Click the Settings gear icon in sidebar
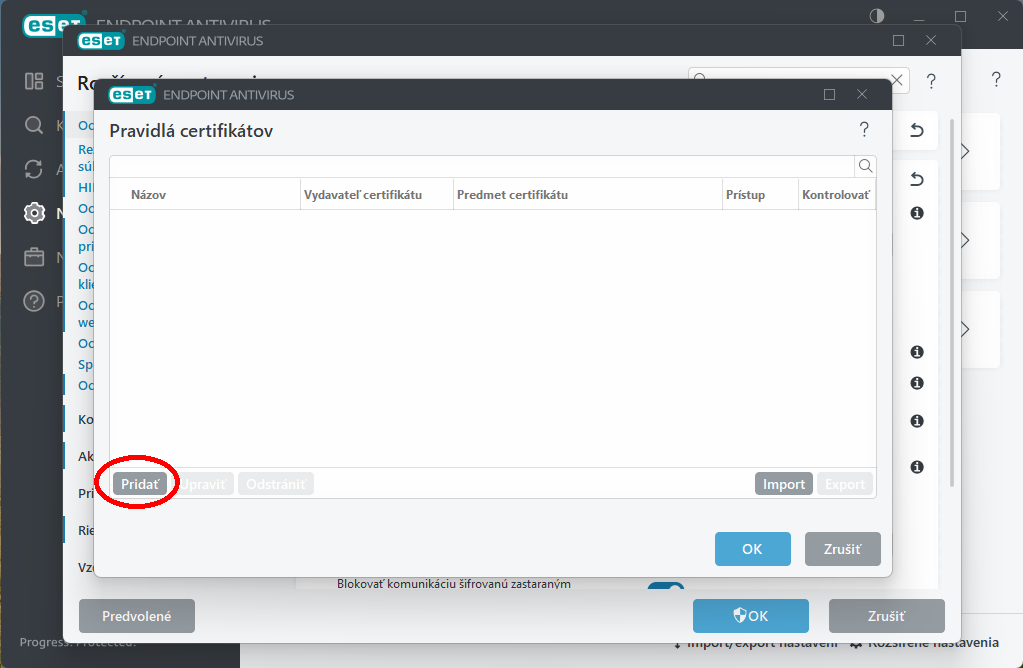The image size is (1023, 668). (x=35, y=212)
